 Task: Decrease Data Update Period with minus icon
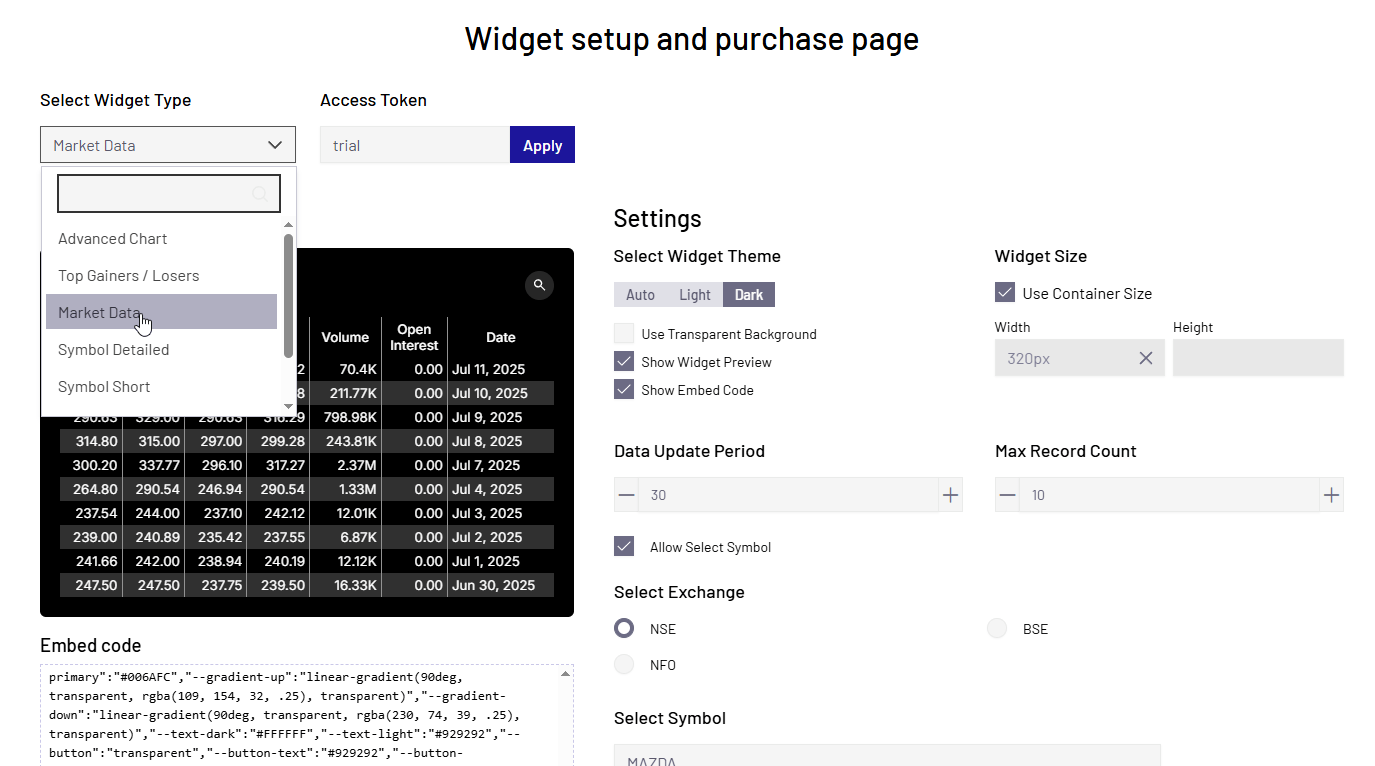click(x=627, y=495)
